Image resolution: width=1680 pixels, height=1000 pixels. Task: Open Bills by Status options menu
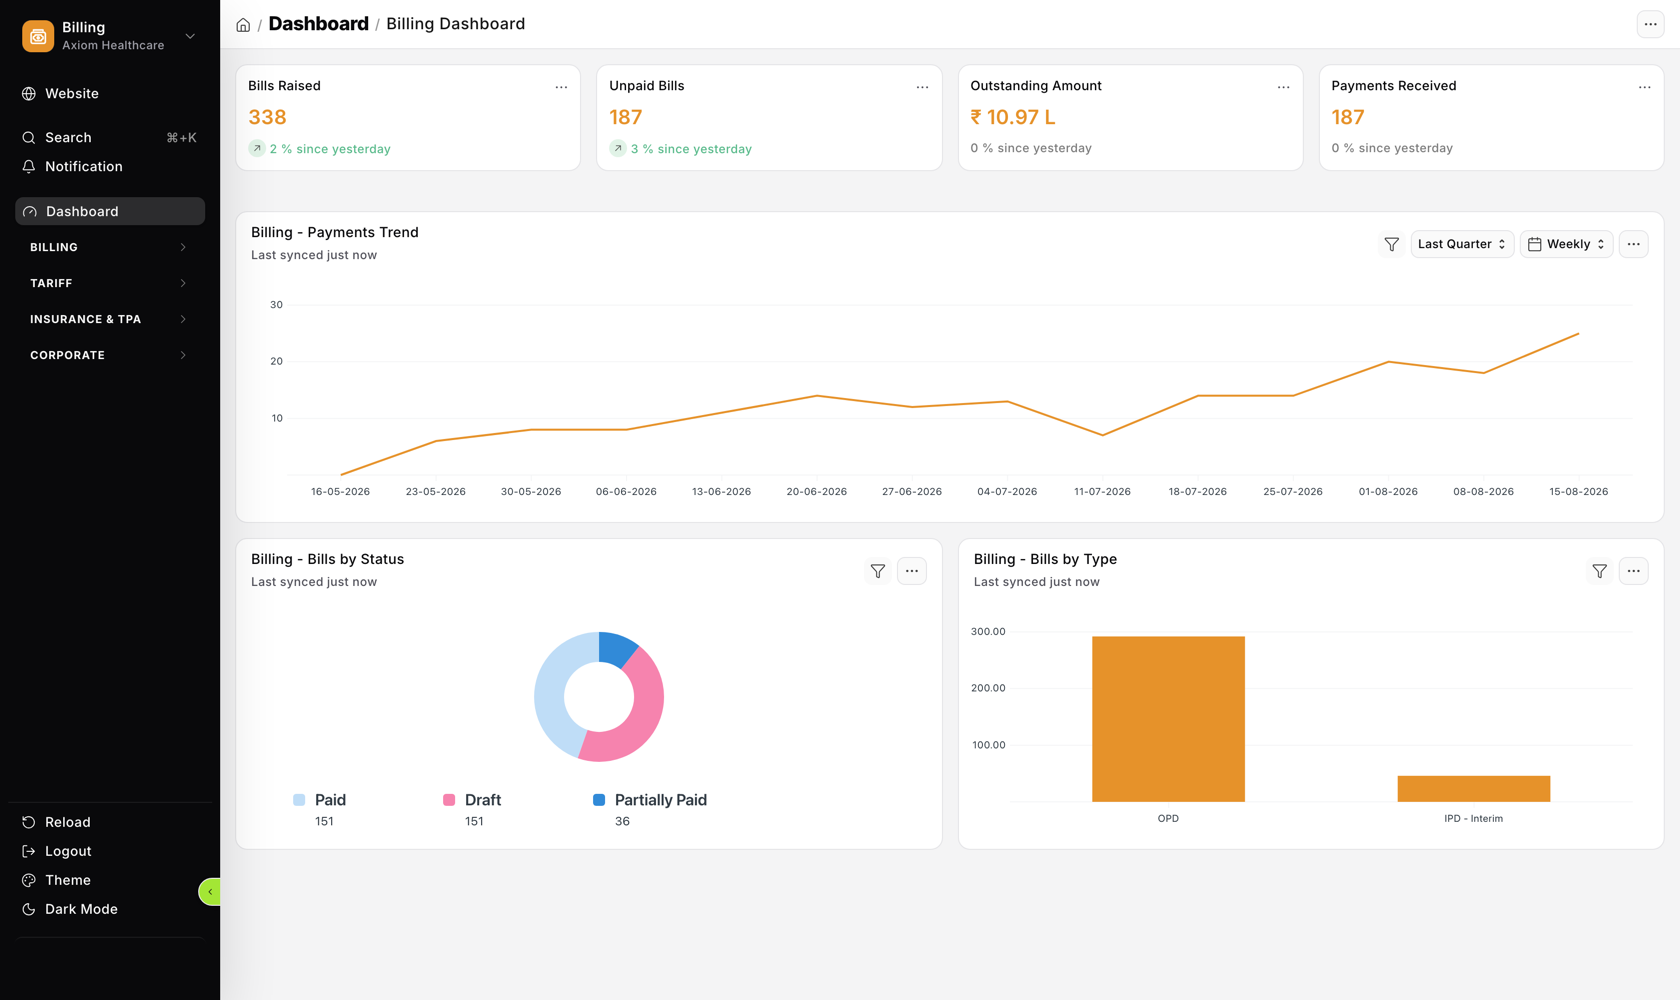pyautogui.click(x=911, y=571)
